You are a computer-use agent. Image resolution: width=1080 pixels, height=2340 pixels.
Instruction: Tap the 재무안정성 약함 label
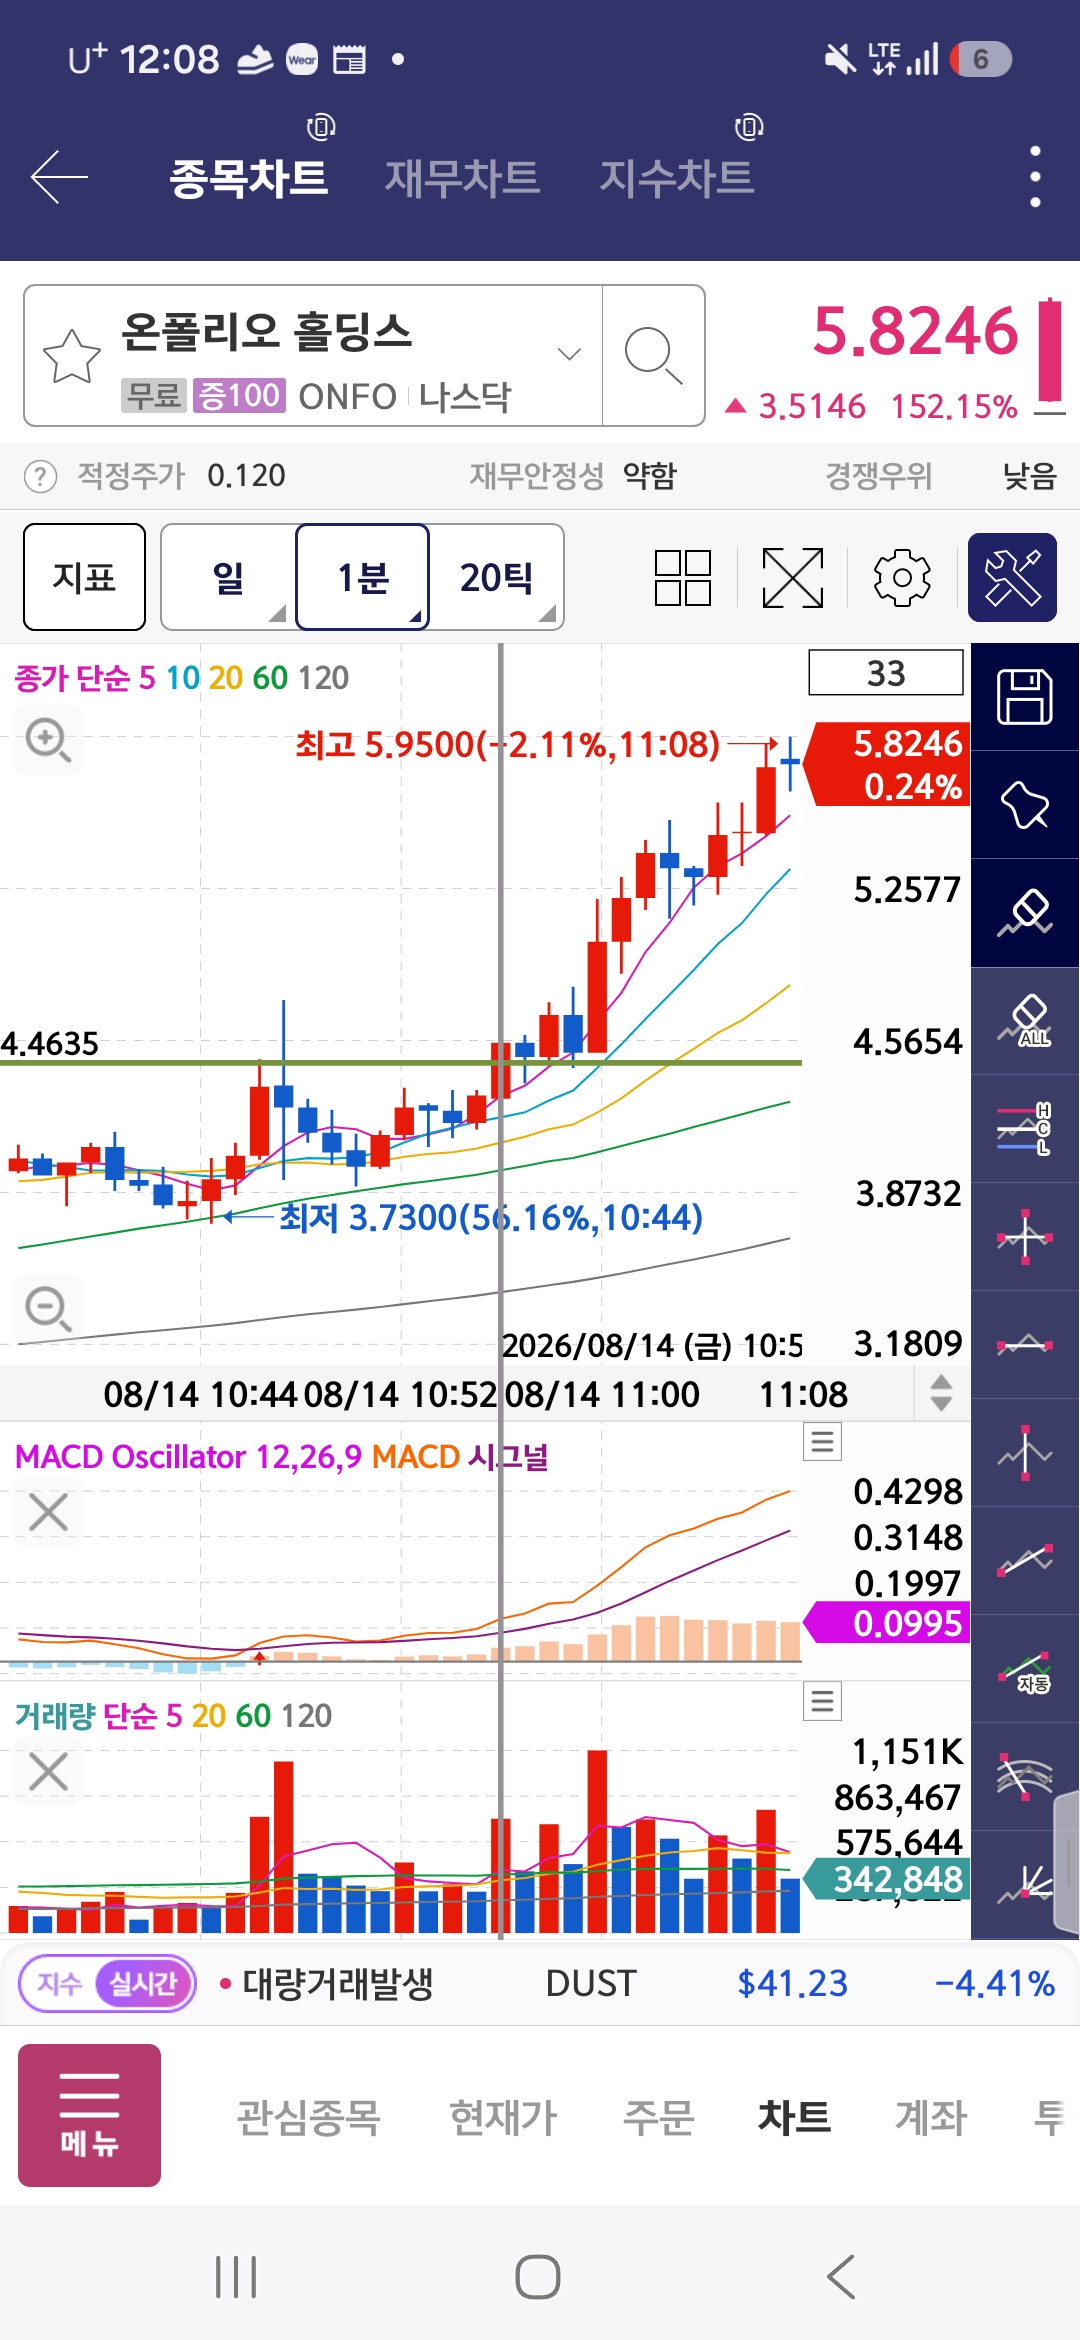(573, 476)
